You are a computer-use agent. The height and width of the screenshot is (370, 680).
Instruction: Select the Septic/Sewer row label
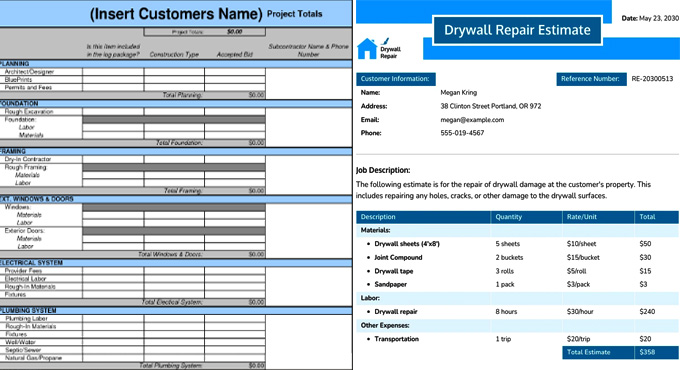23,350
